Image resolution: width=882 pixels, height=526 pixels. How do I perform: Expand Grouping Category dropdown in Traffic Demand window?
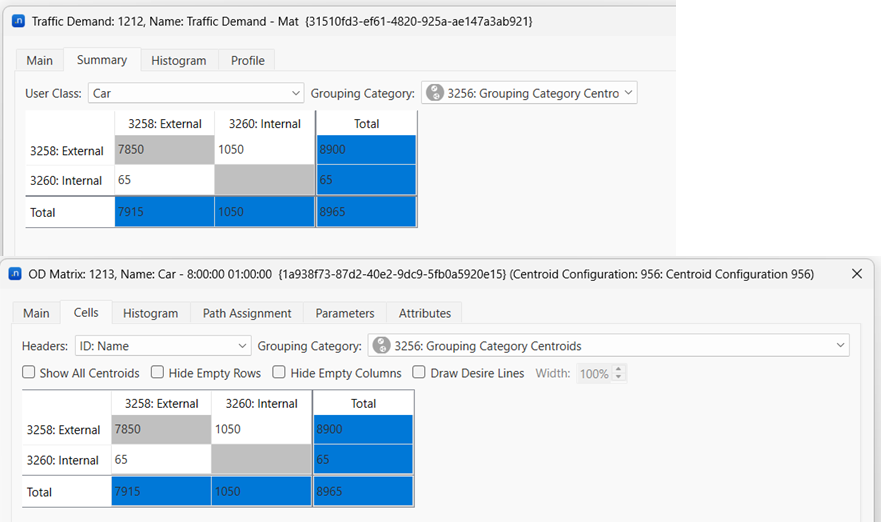529,93
